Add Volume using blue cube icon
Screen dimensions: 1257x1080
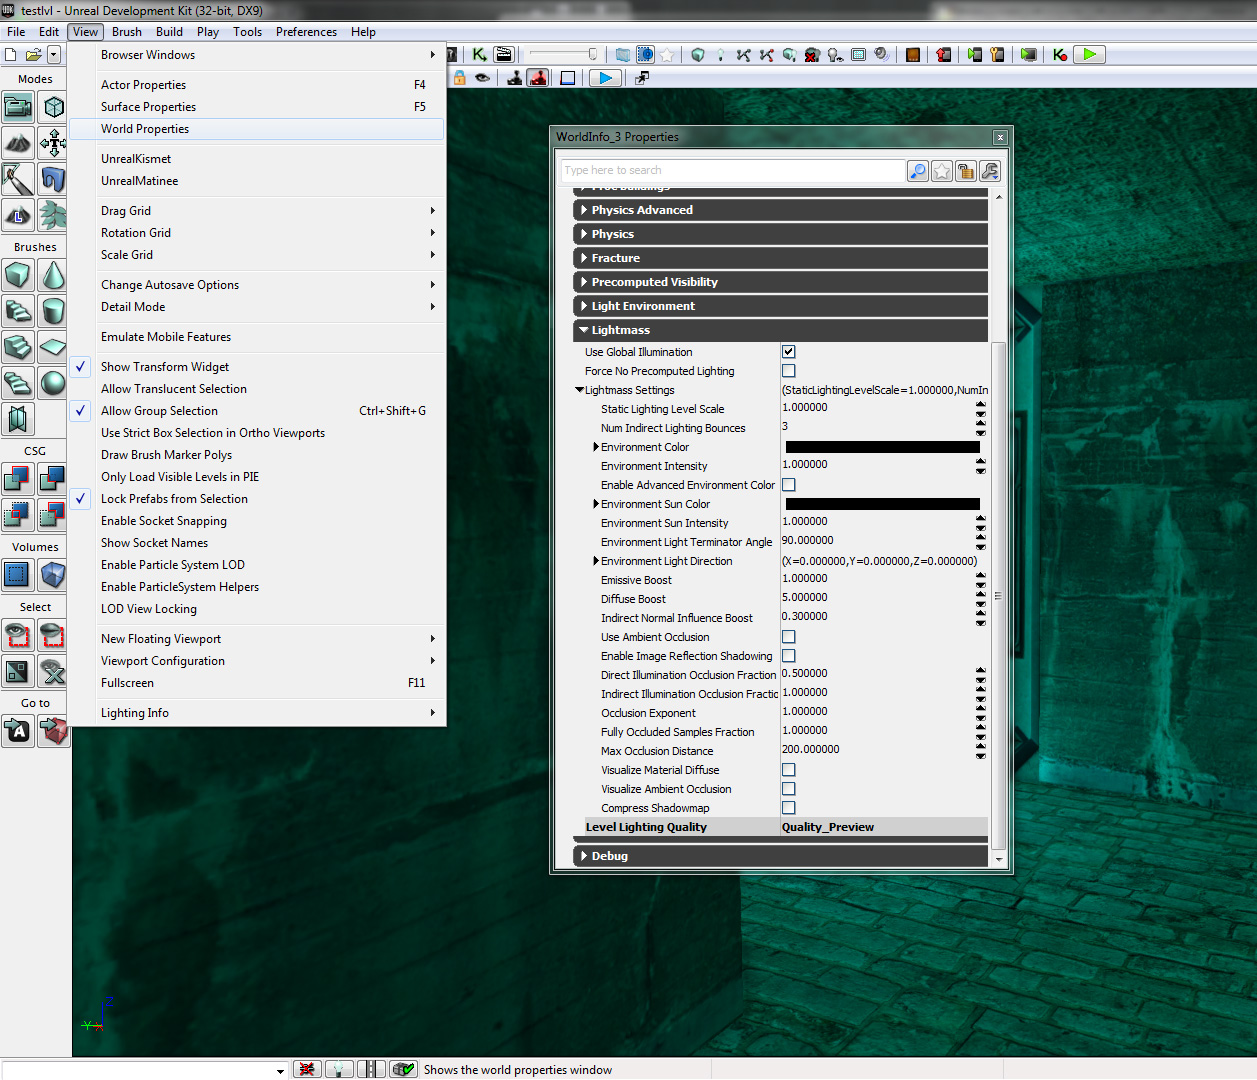point(53,575)
